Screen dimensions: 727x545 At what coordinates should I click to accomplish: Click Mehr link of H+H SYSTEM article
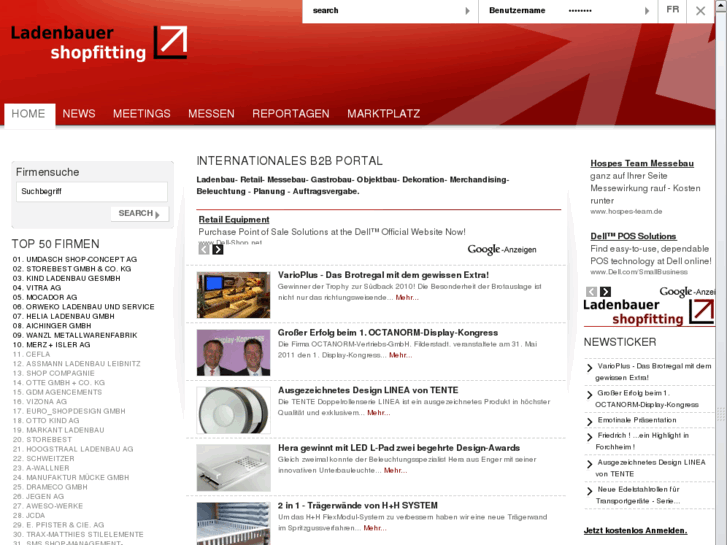pyautogui.click(x=375, y=528)
